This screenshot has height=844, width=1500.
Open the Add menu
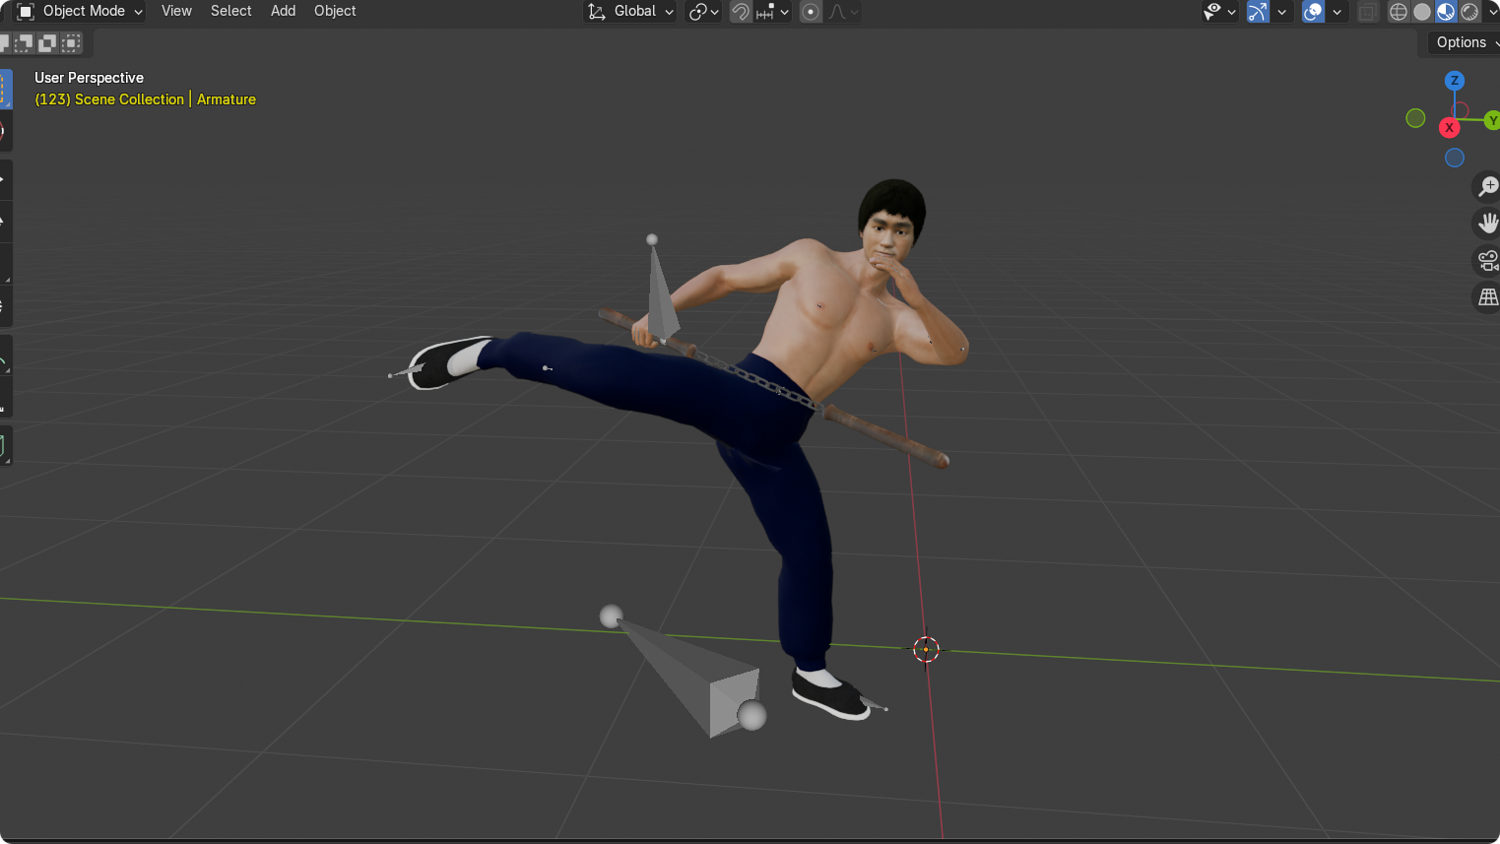[283, 11]
